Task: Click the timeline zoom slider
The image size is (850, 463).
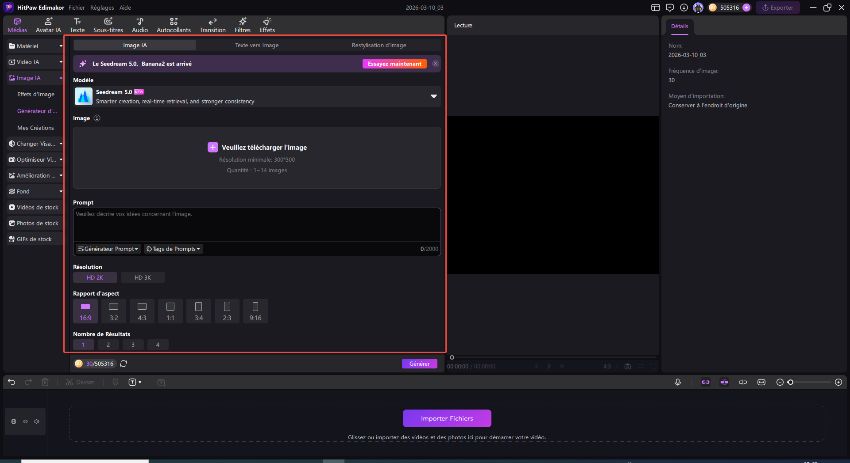Action: click(810, 382)
